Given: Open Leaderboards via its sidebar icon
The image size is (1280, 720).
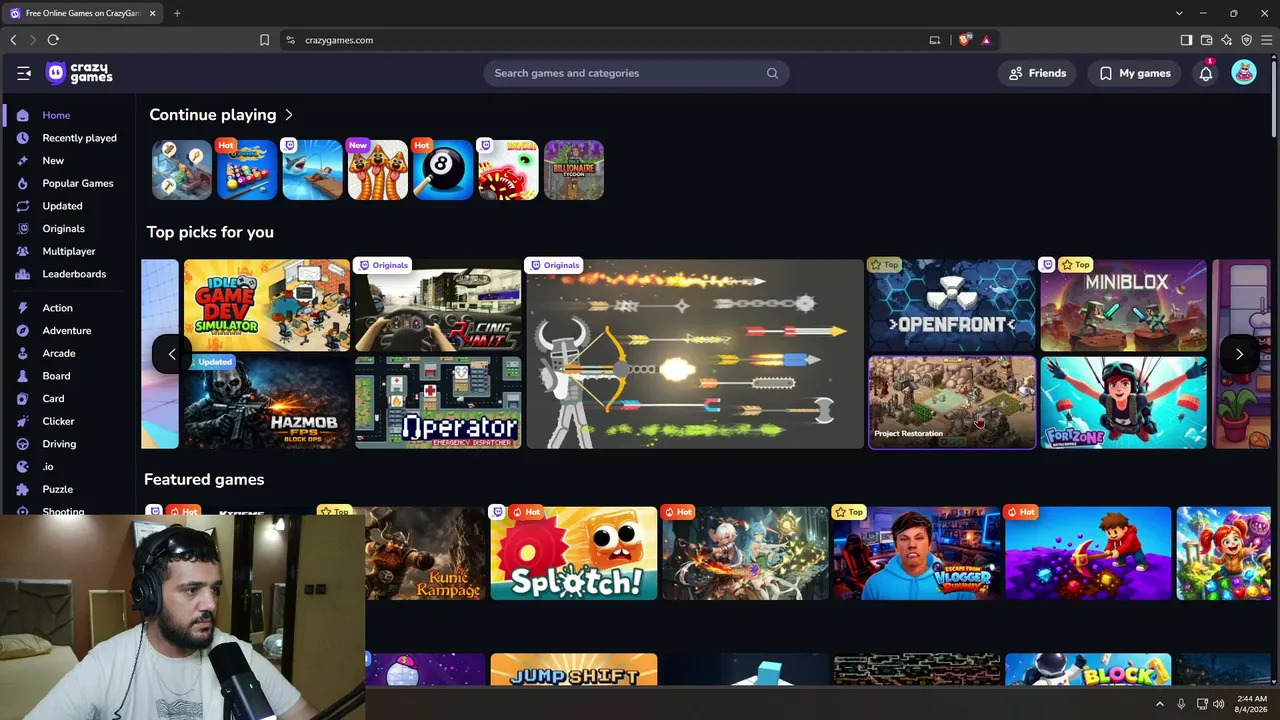Looking at the screenshot, I should tap(22, 274).
